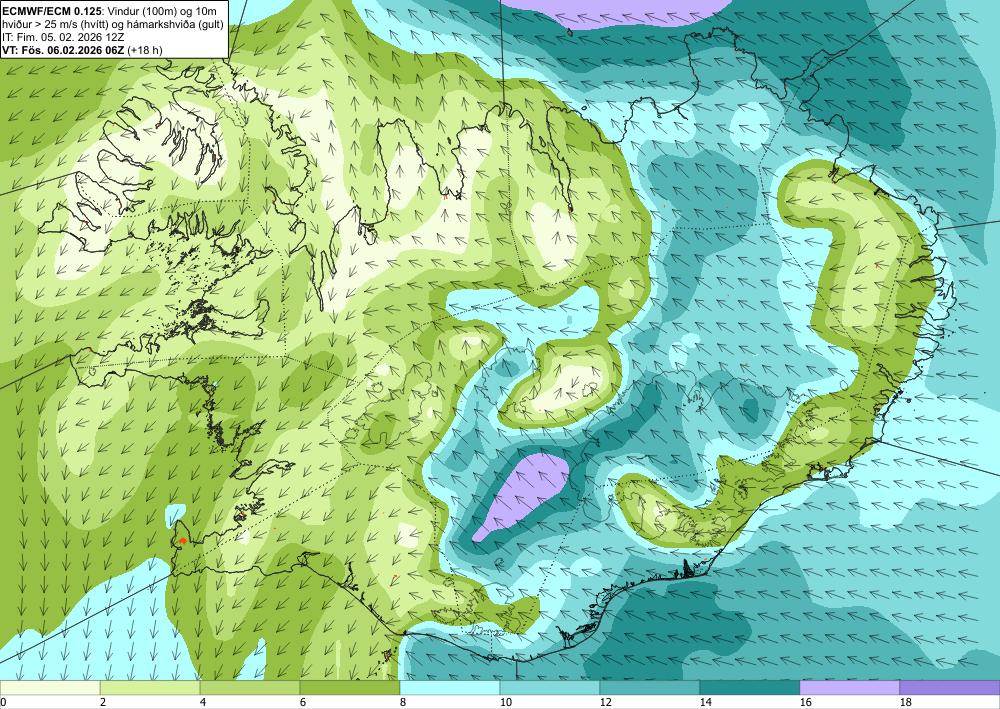Click the legend tick label "18"

[905, 702]
